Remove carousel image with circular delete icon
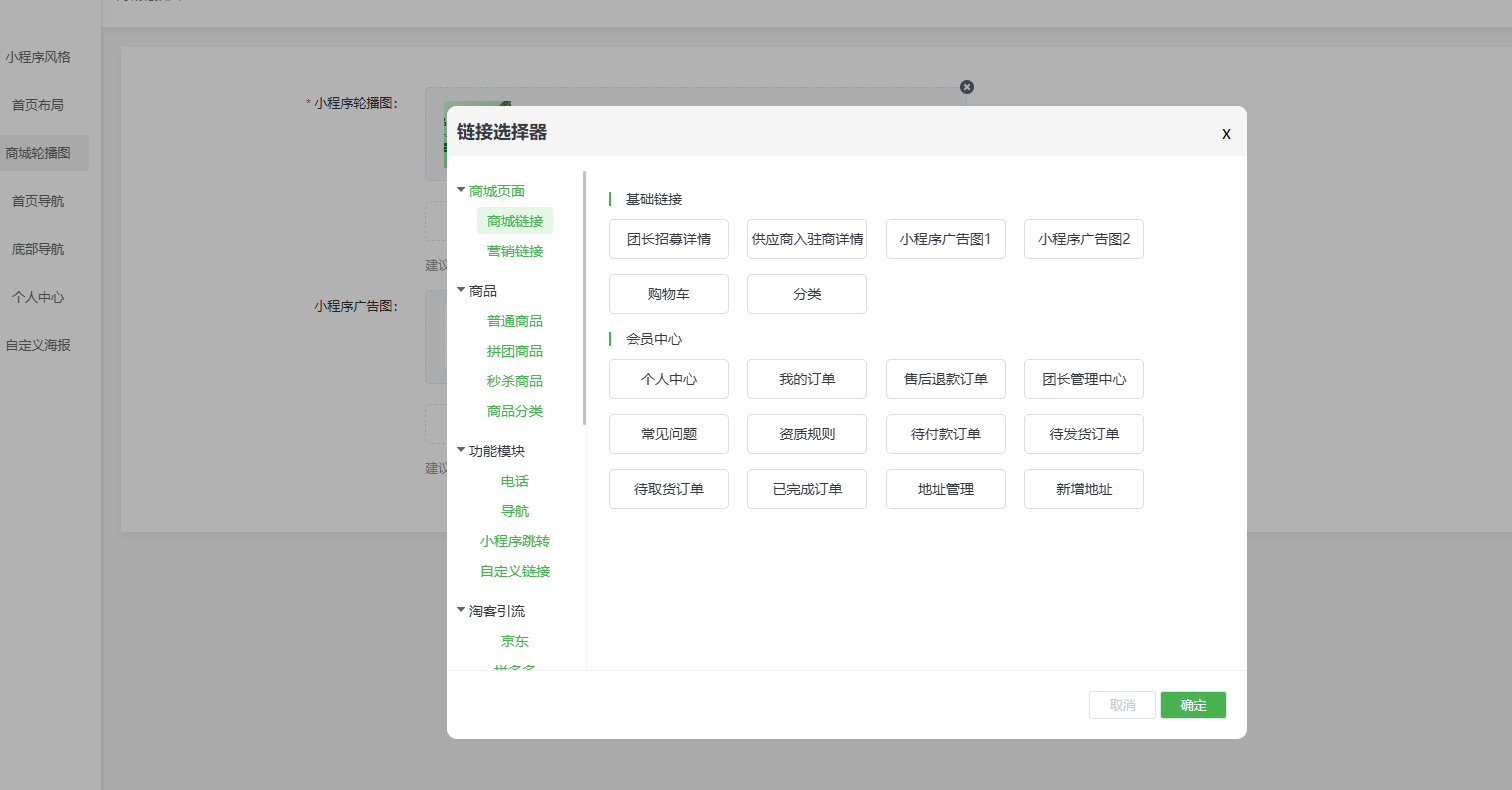 click(x=966, y=87)
